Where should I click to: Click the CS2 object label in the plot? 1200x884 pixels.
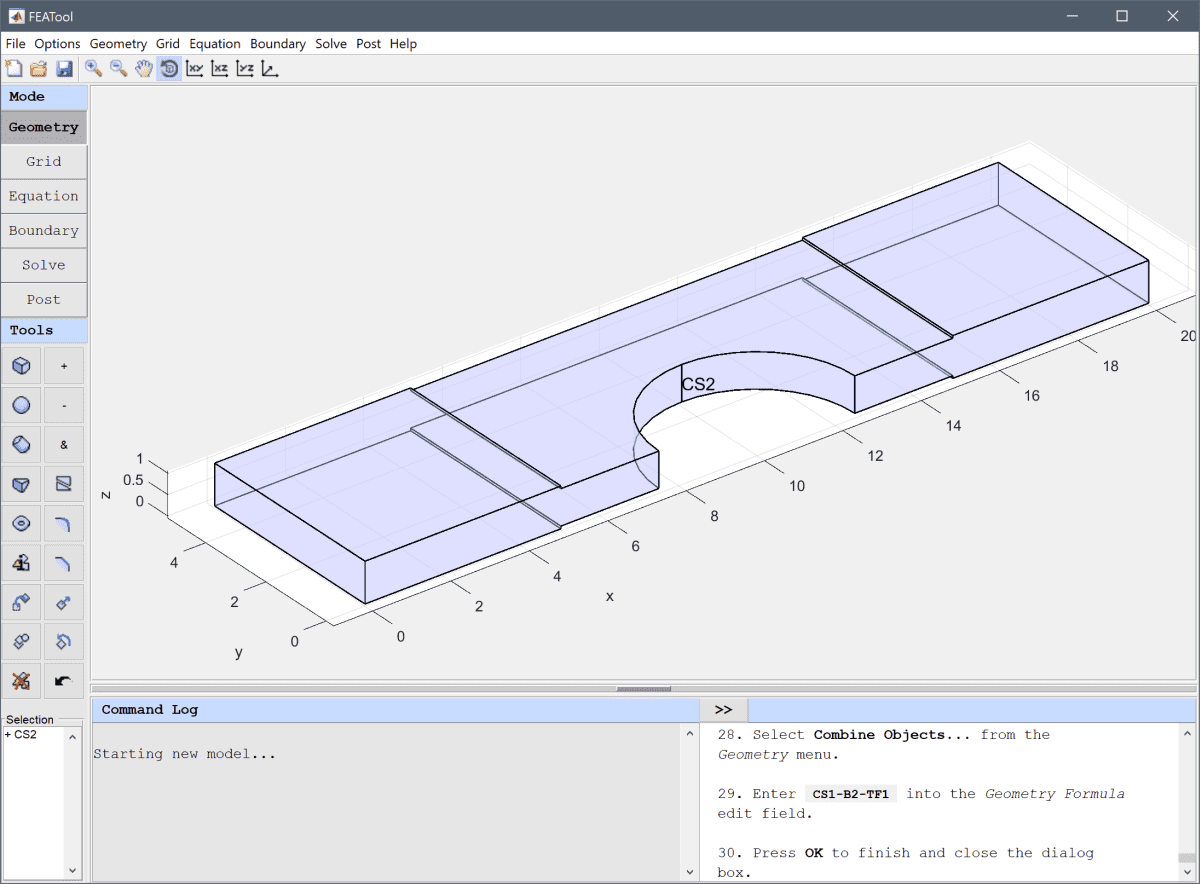coord(698,384)
